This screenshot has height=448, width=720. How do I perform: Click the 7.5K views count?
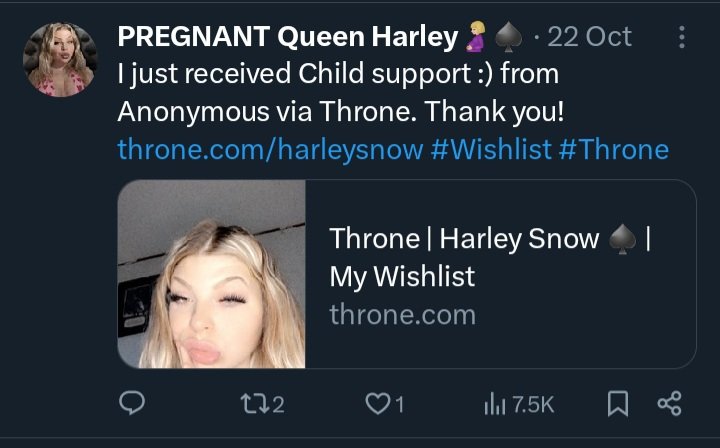(532, 404)
